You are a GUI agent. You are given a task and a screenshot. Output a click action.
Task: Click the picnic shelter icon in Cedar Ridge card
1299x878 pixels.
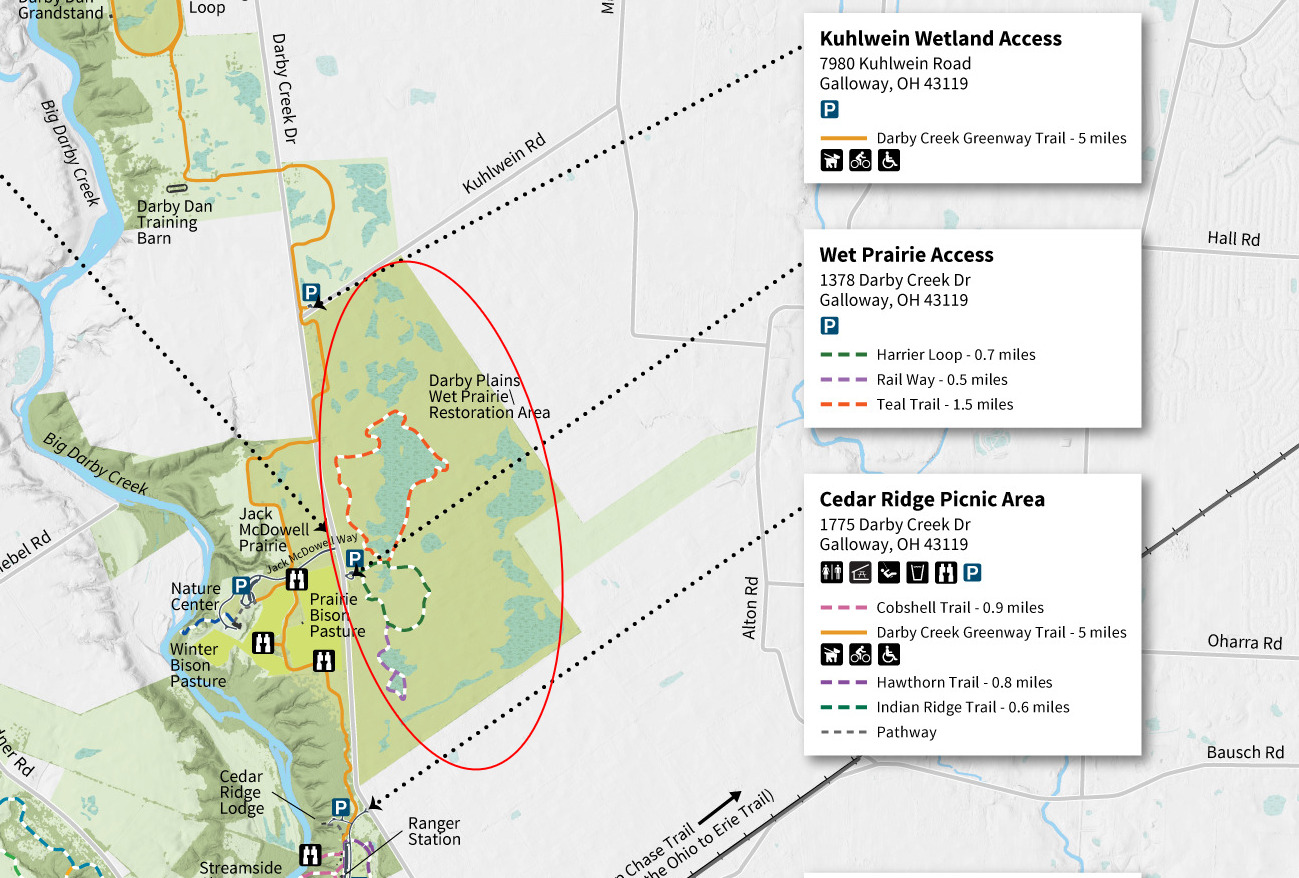(860, 573)
